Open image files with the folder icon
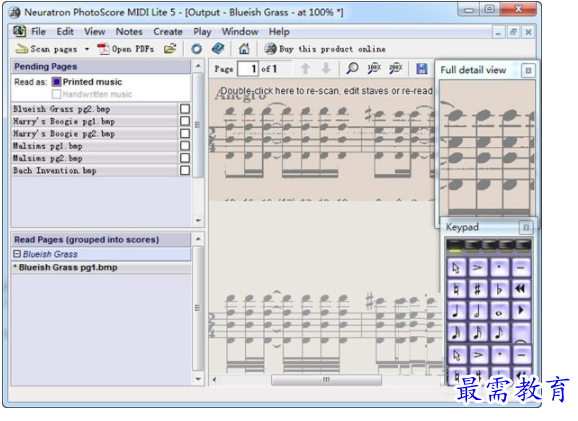Image resolution: width=578 pixels, height=421 pixels. 170,49
